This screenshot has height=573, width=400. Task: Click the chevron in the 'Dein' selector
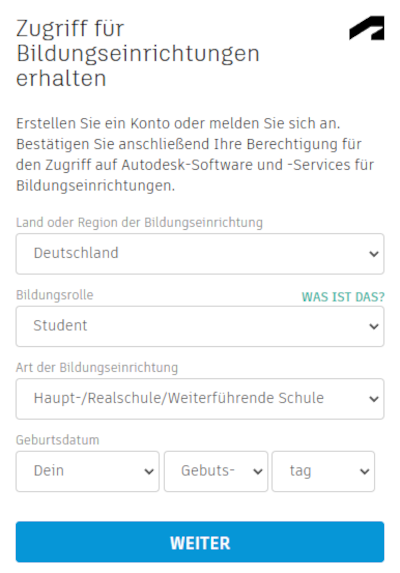click(149, 471)
